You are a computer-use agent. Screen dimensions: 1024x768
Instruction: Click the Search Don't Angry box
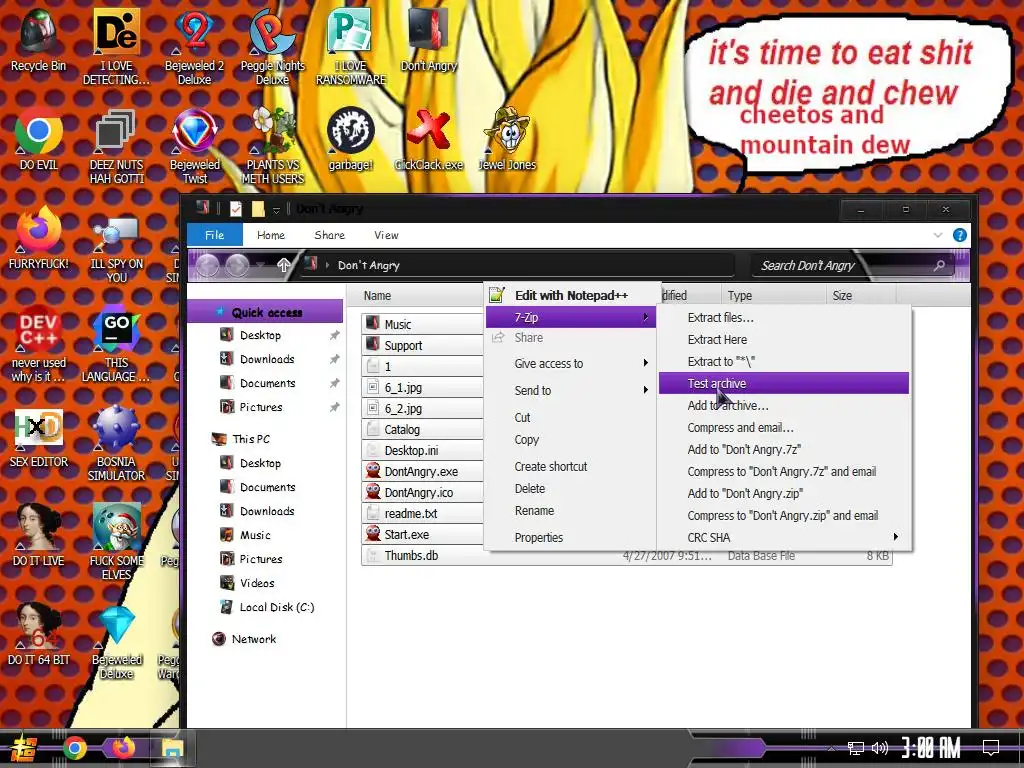(x=852, y=265)
